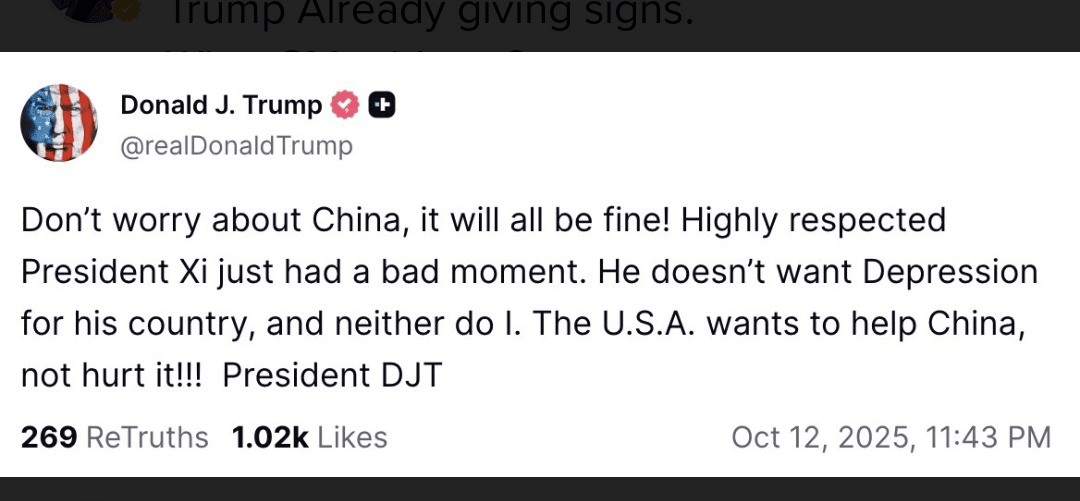This screenshot has width=1080, height=501.
Task: Open the Donald J. Trump display name
Action: coord(221,105)
